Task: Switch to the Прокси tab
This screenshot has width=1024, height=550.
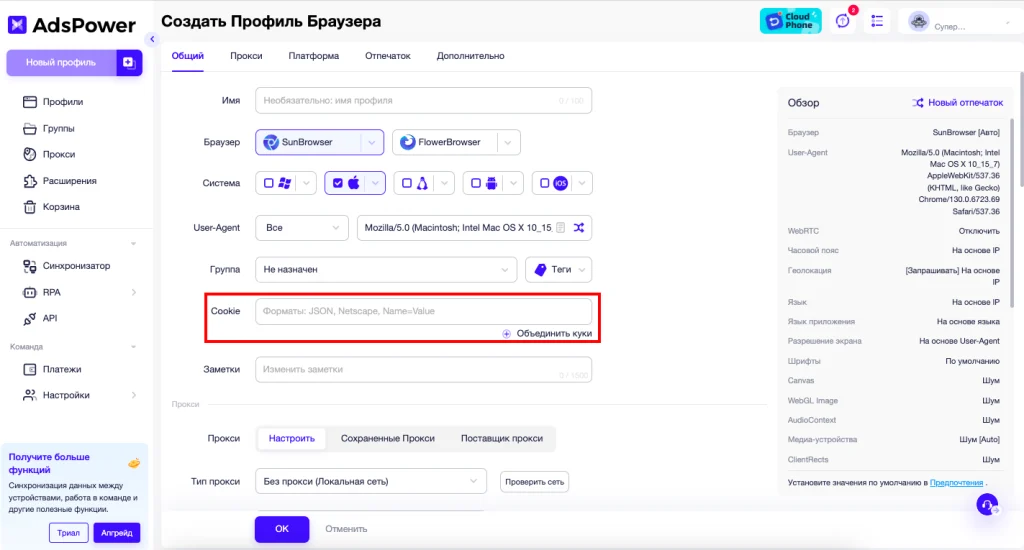Action: [246, 56]
